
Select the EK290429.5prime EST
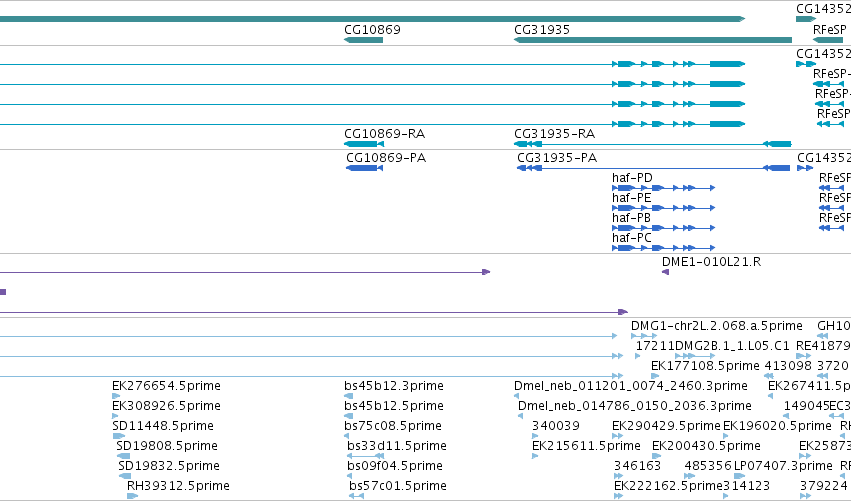(618, 436)
